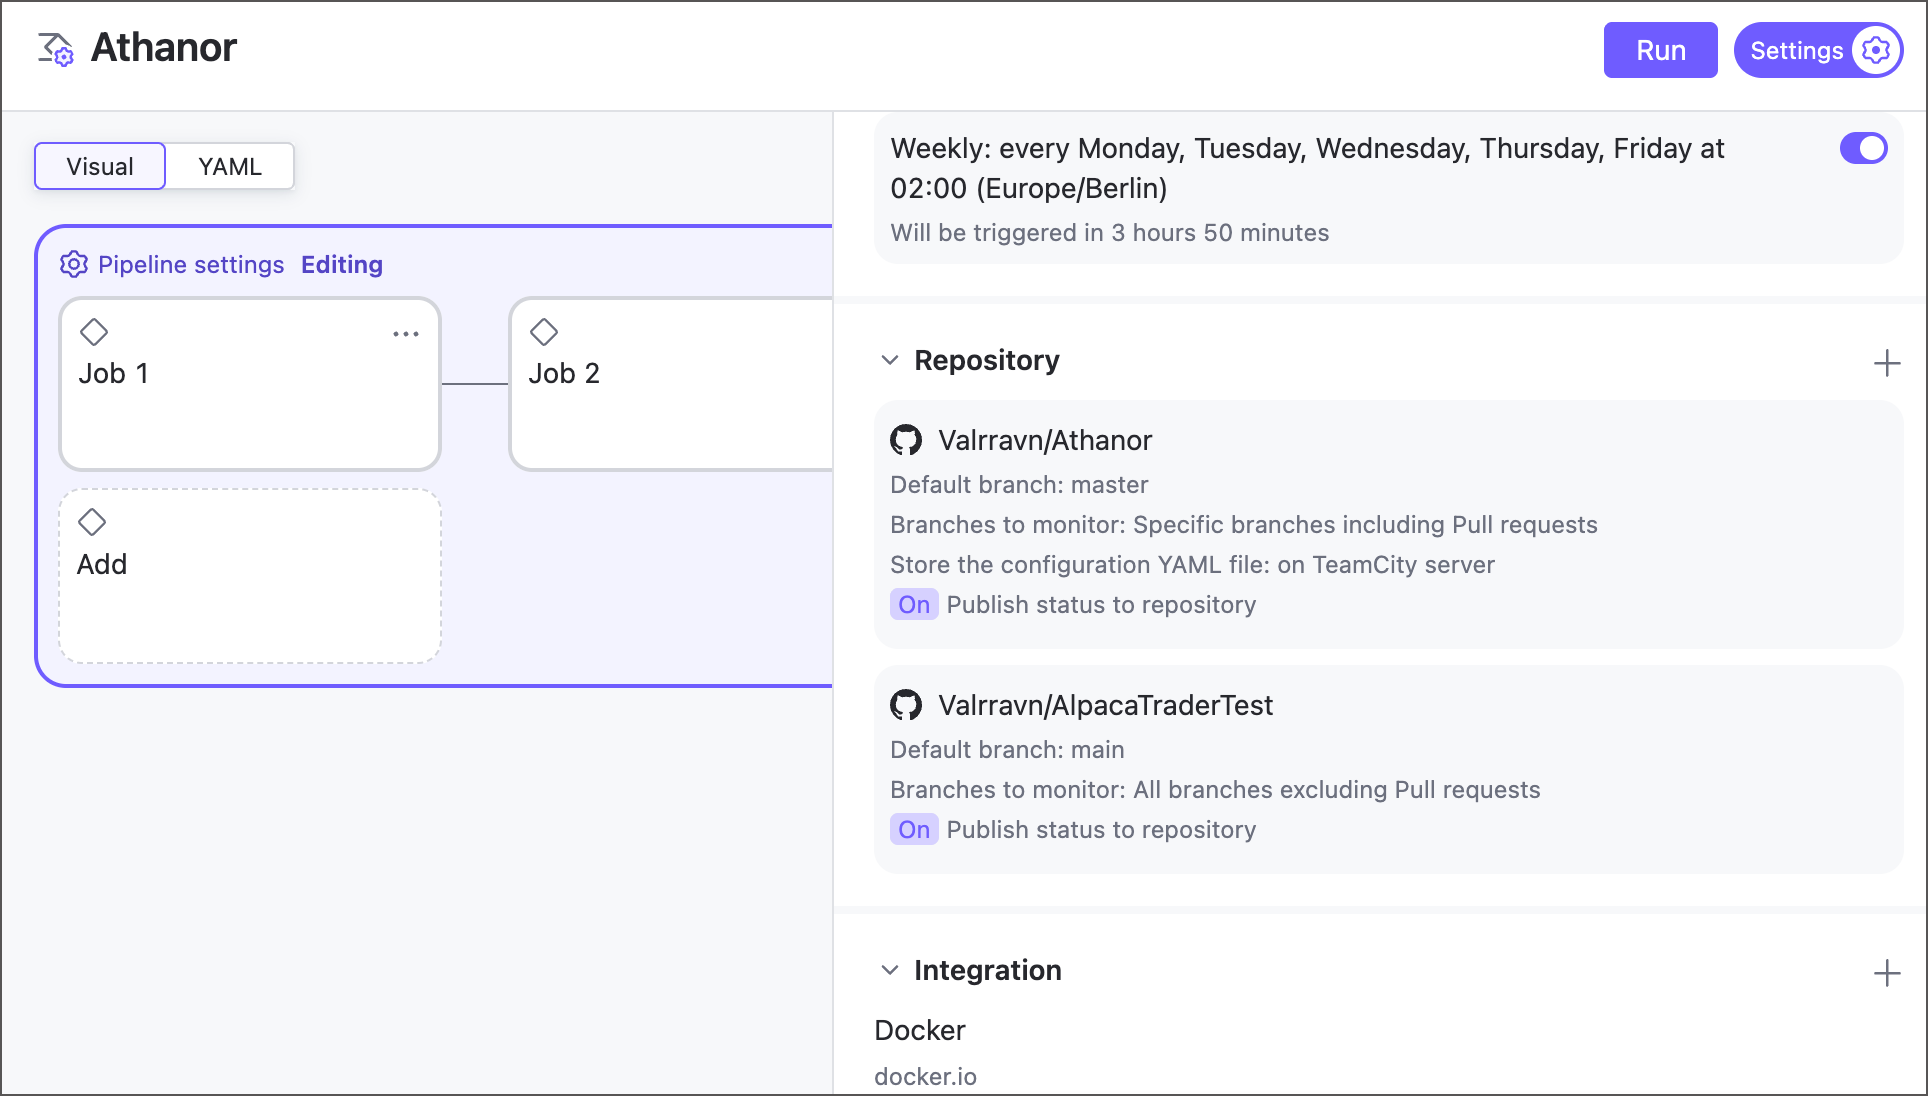Click the Add job placeholder card

pos(249,576)
